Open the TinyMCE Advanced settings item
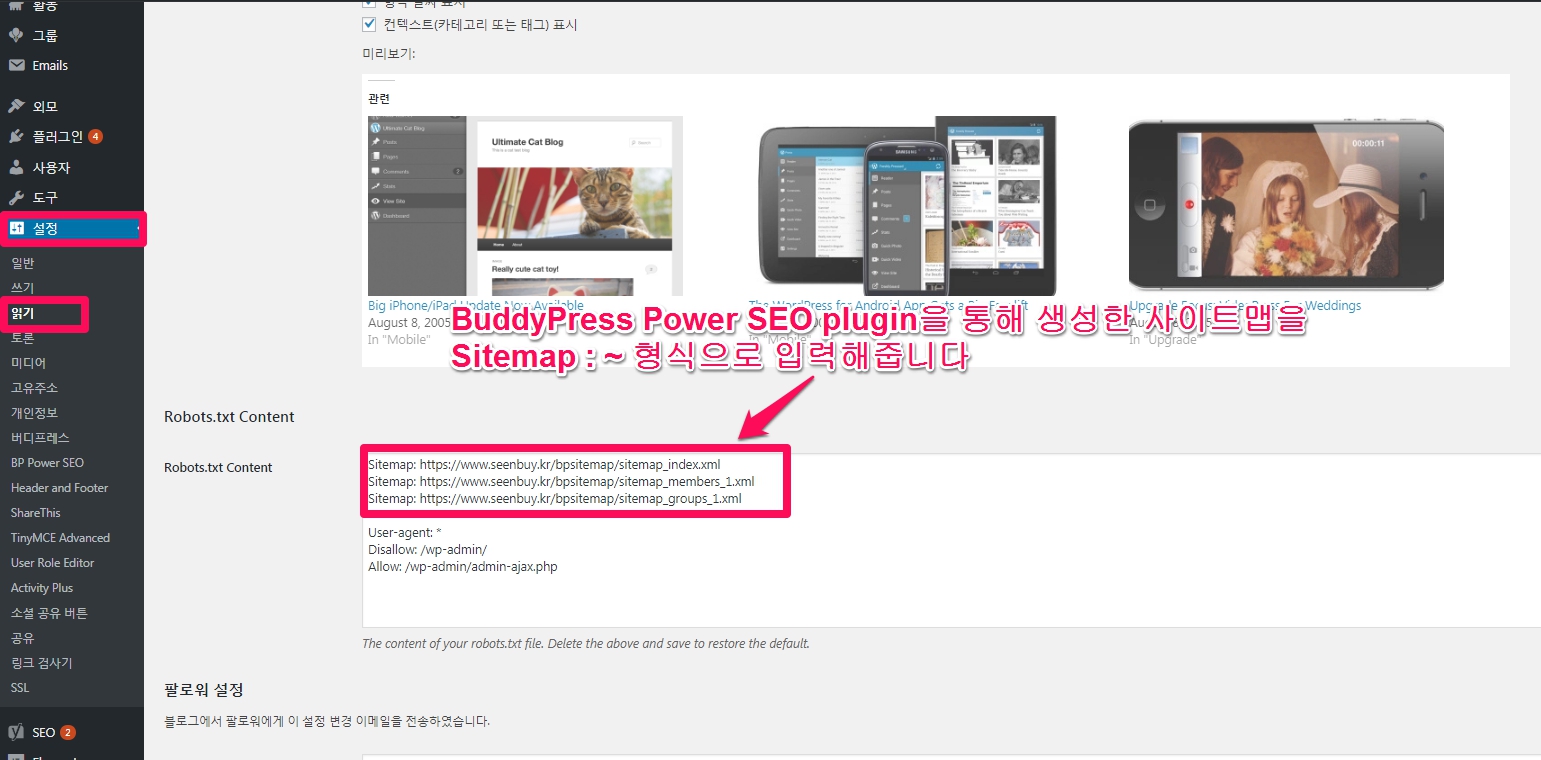The height and width of the screenshot is (760, 1541). 60,538
